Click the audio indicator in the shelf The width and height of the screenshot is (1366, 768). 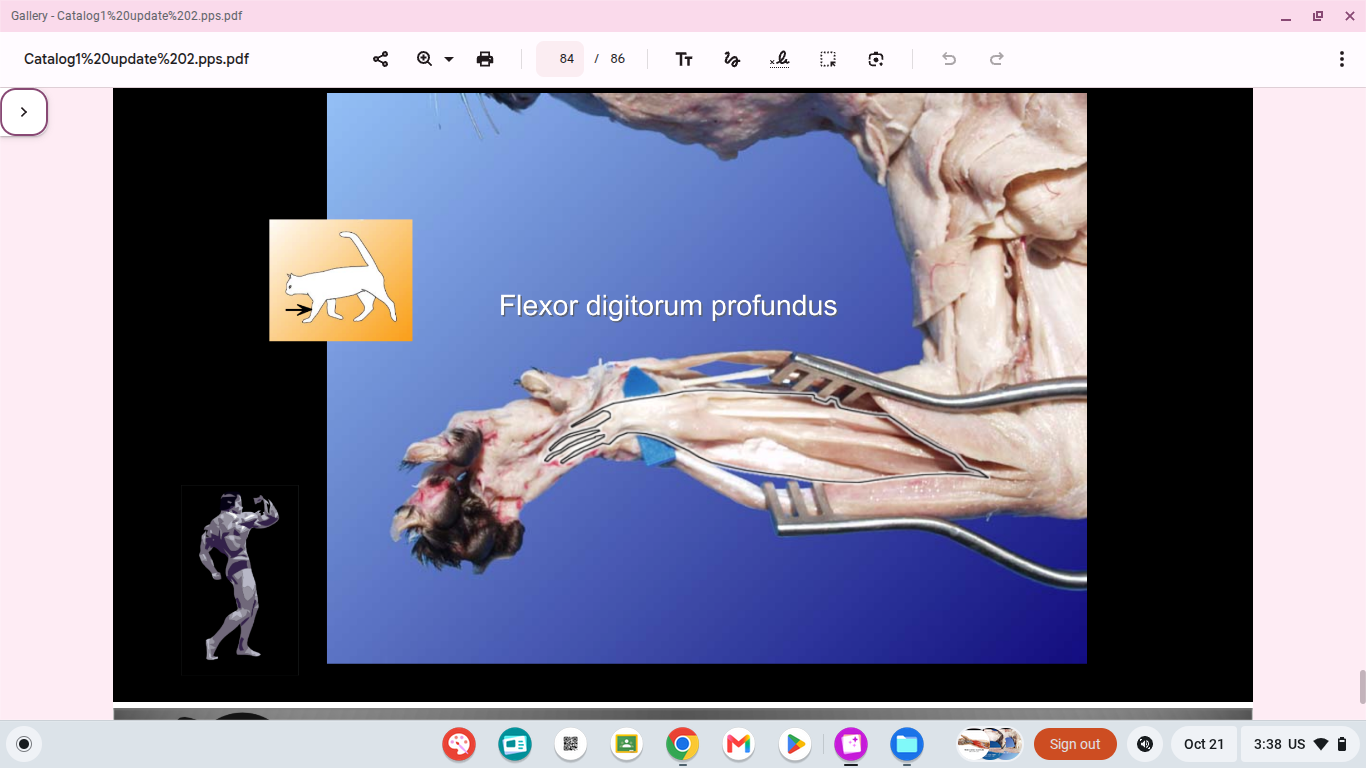pos(1145,744)
